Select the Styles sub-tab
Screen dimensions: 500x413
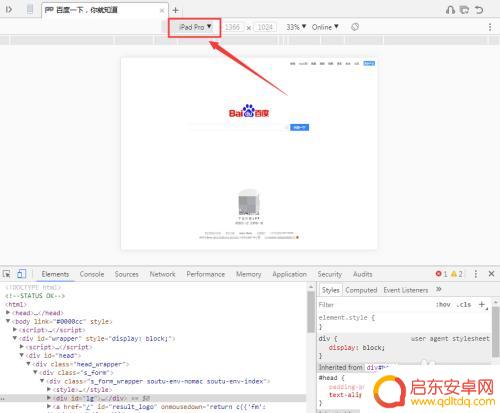click(x=331, y=290)
